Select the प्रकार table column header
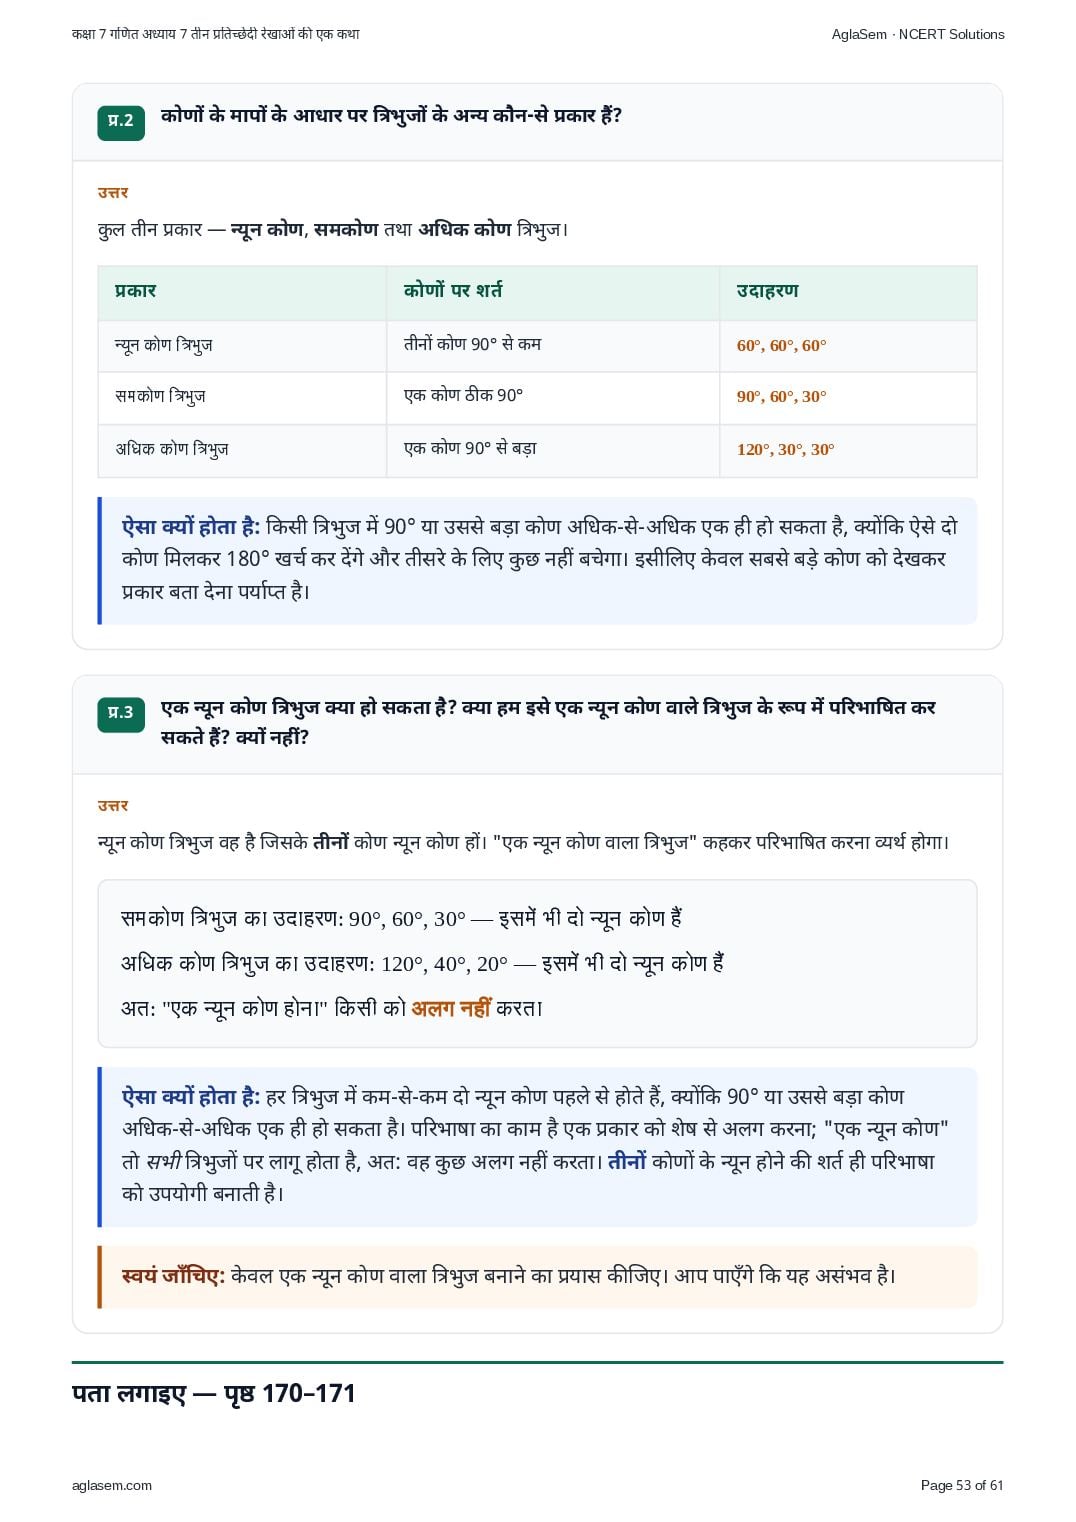The height and width of the screenshot is (1522, 1076). (x=136, y=291)
